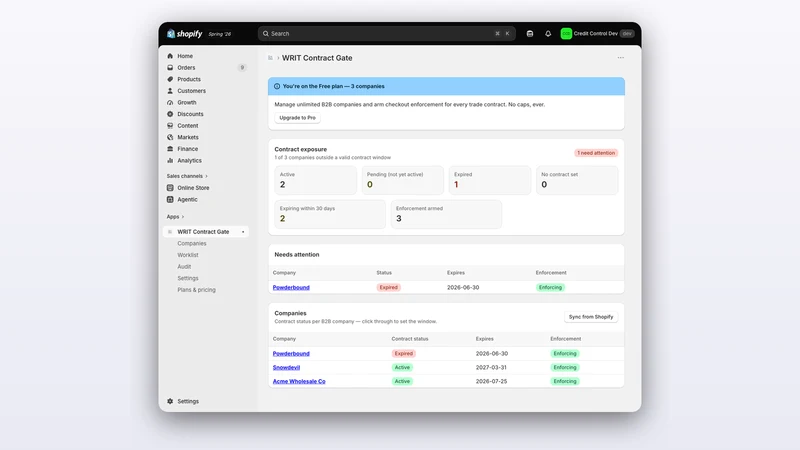Expand the Sales channels section chevron
The image size is (800, 450).
(x=206, y=176)
